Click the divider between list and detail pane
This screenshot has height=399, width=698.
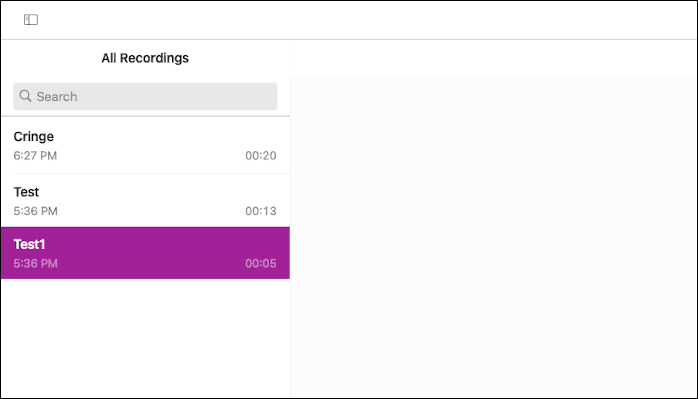(x=290, y=218)
